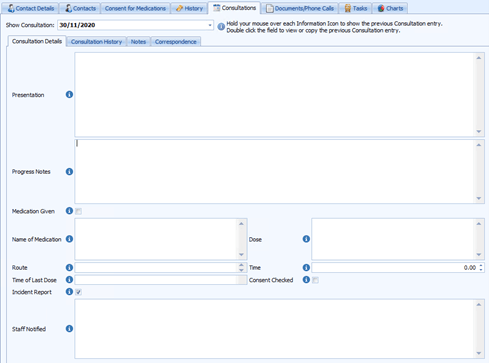
Task: Click the Staff Notified information icon
Action: coord(69,329)
